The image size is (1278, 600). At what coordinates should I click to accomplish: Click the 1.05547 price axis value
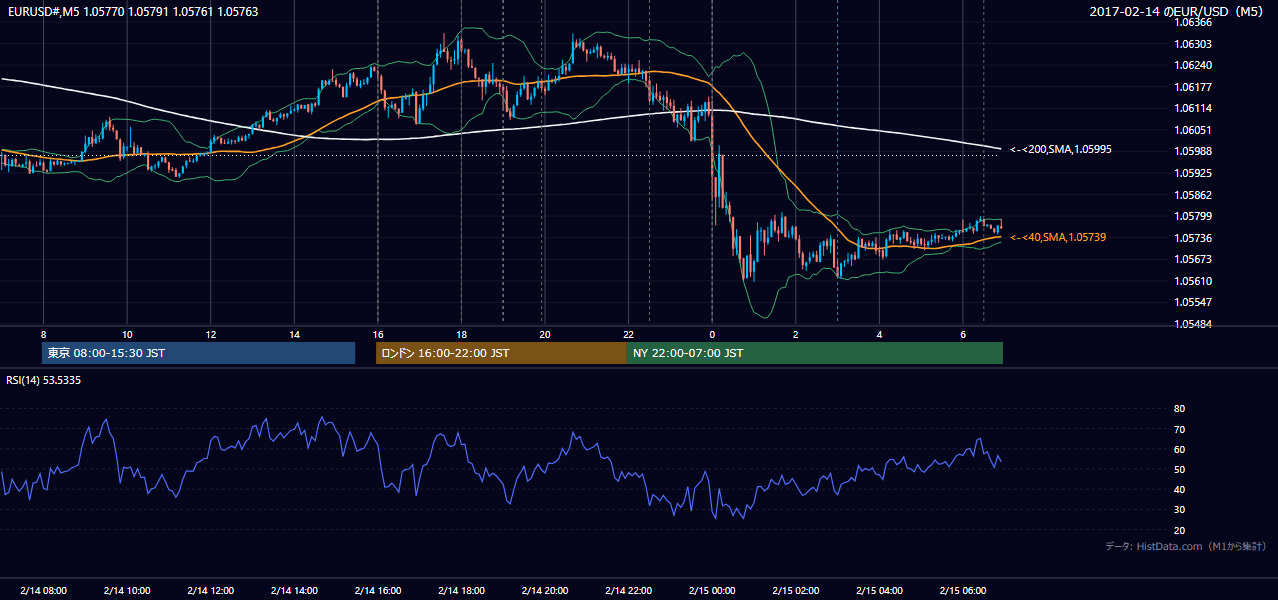pos(1193,302)
